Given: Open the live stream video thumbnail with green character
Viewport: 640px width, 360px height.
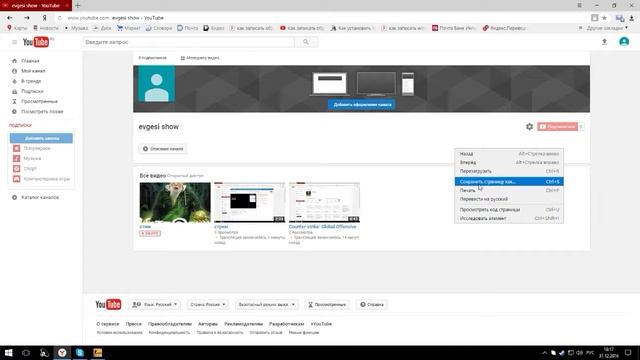Looking at the screenshot, I should 175,202.
